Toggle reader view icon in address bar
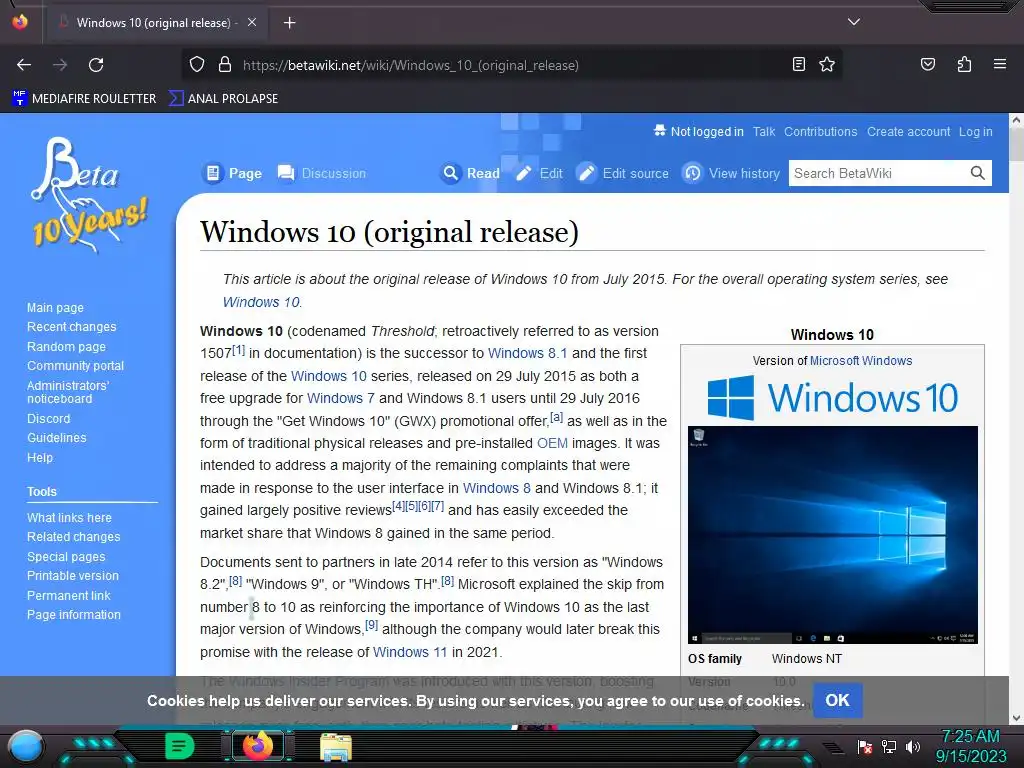 (x=798, y=65)
